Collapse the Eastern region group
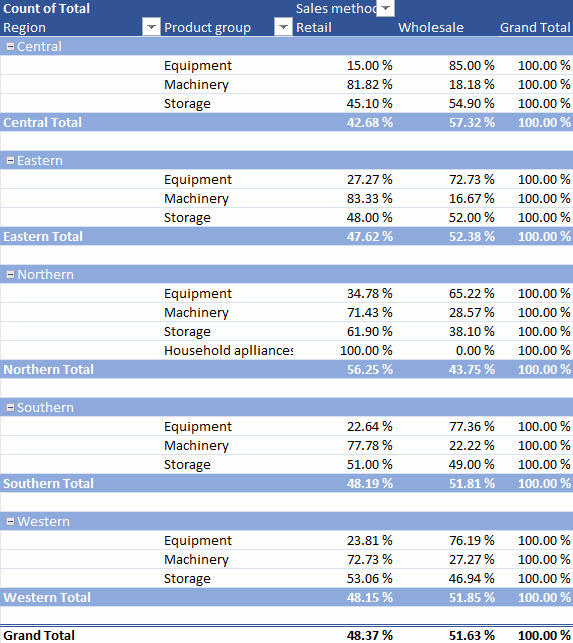The image size is (573, 643). [11, 161]
